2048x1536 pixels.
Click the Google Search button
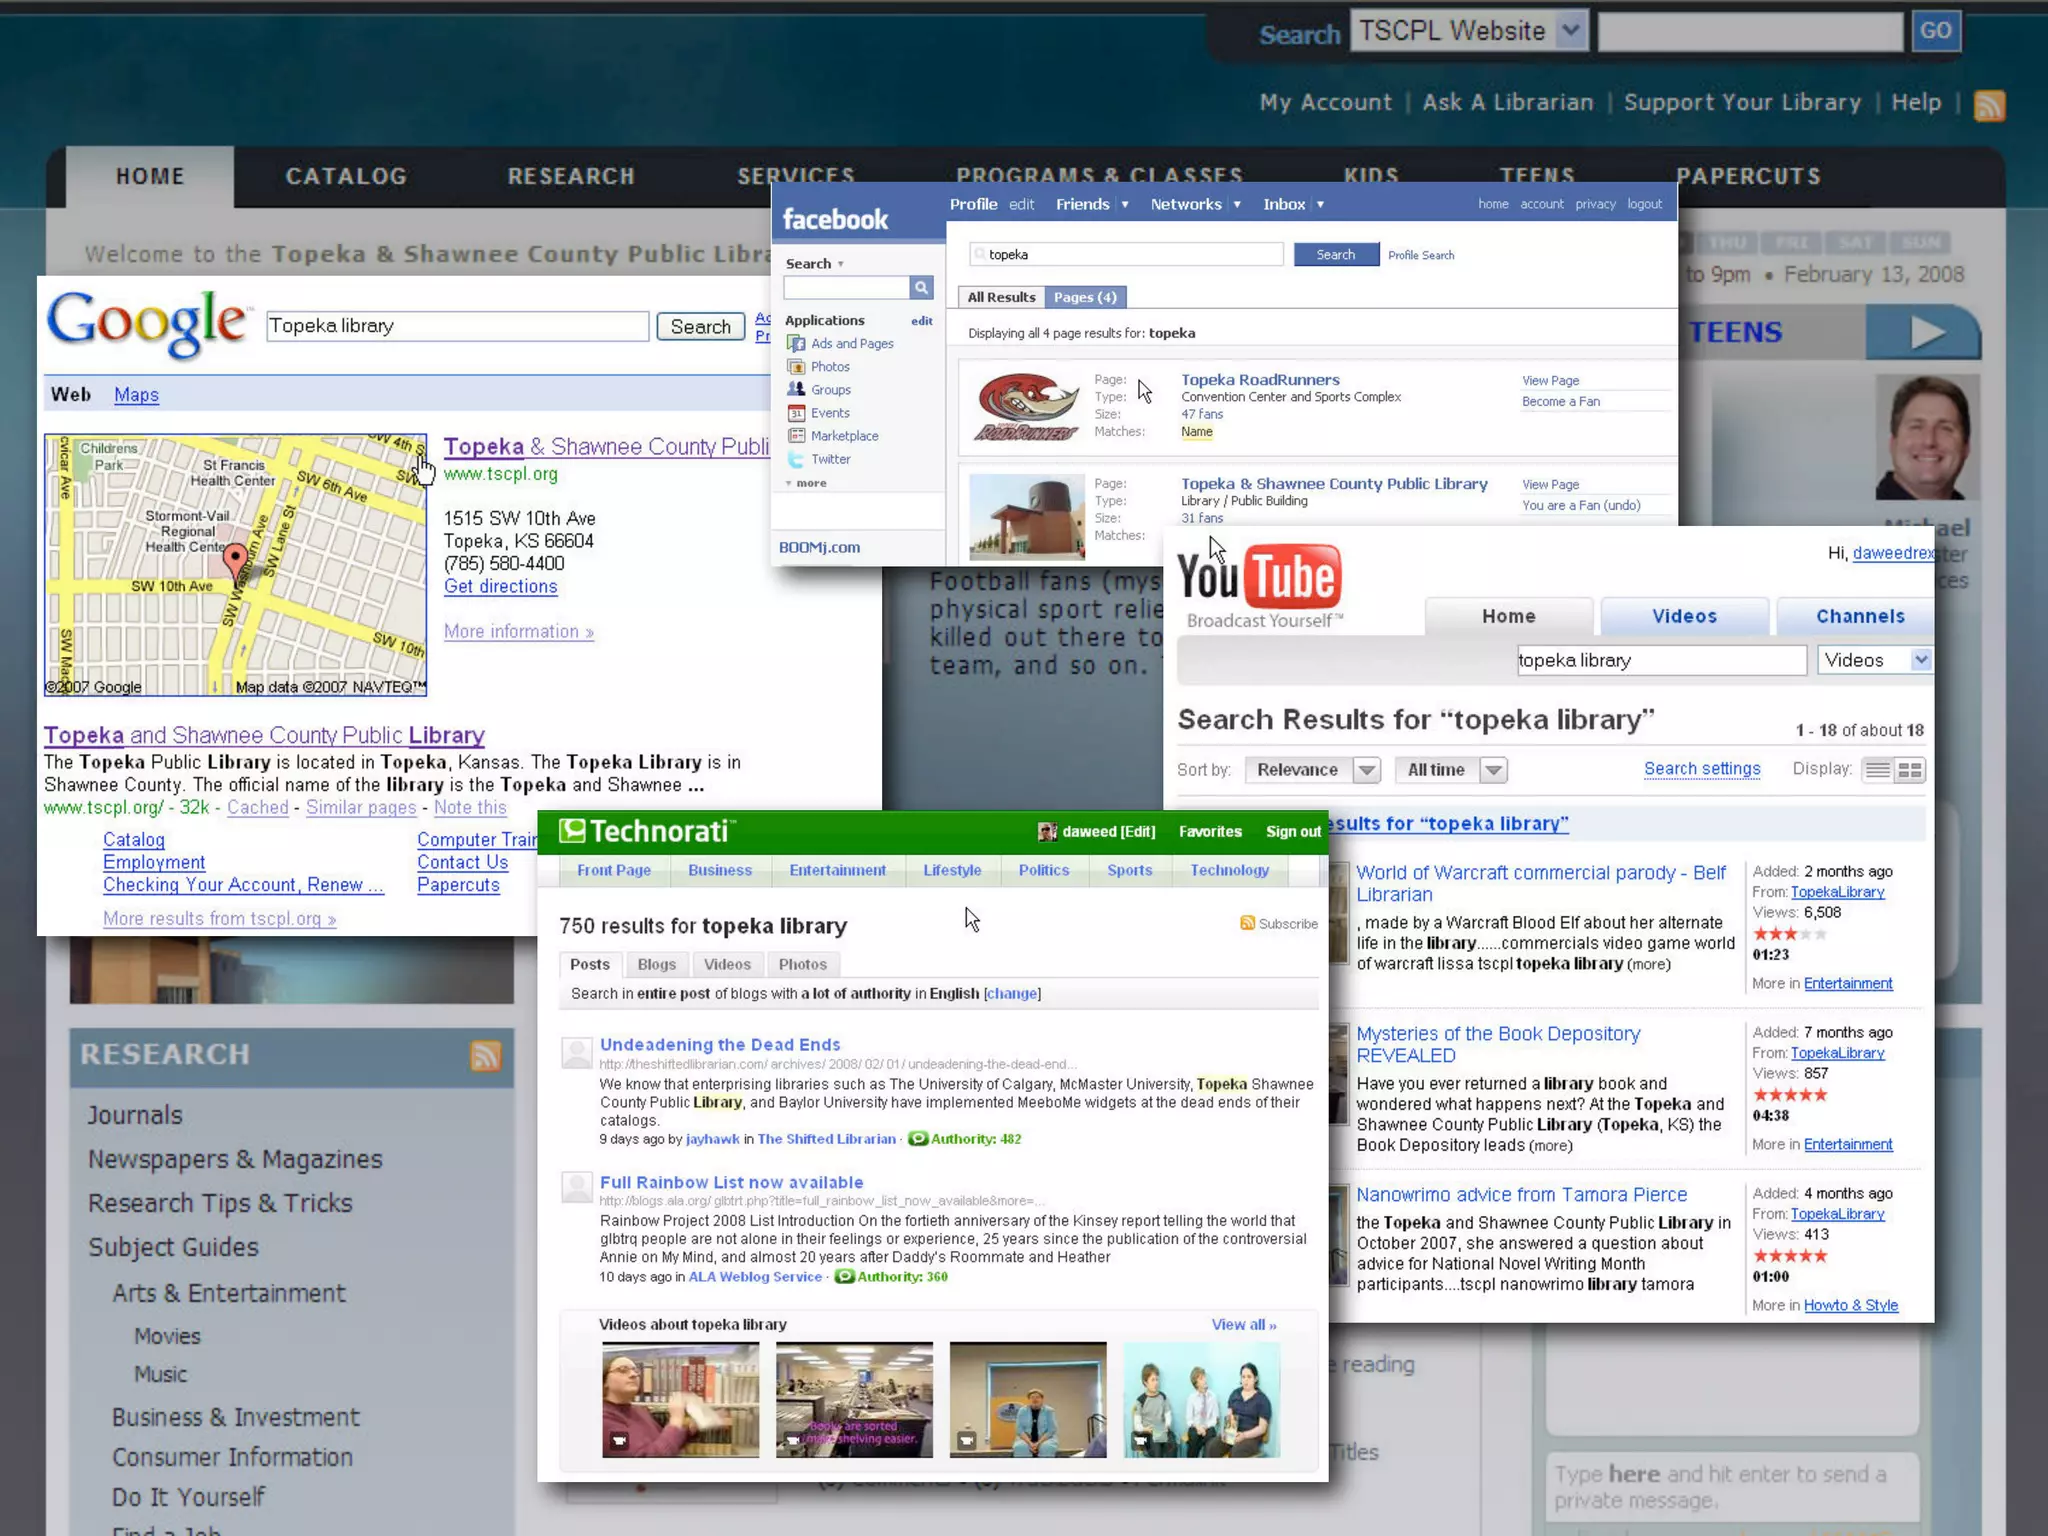[x=700, y=327]
